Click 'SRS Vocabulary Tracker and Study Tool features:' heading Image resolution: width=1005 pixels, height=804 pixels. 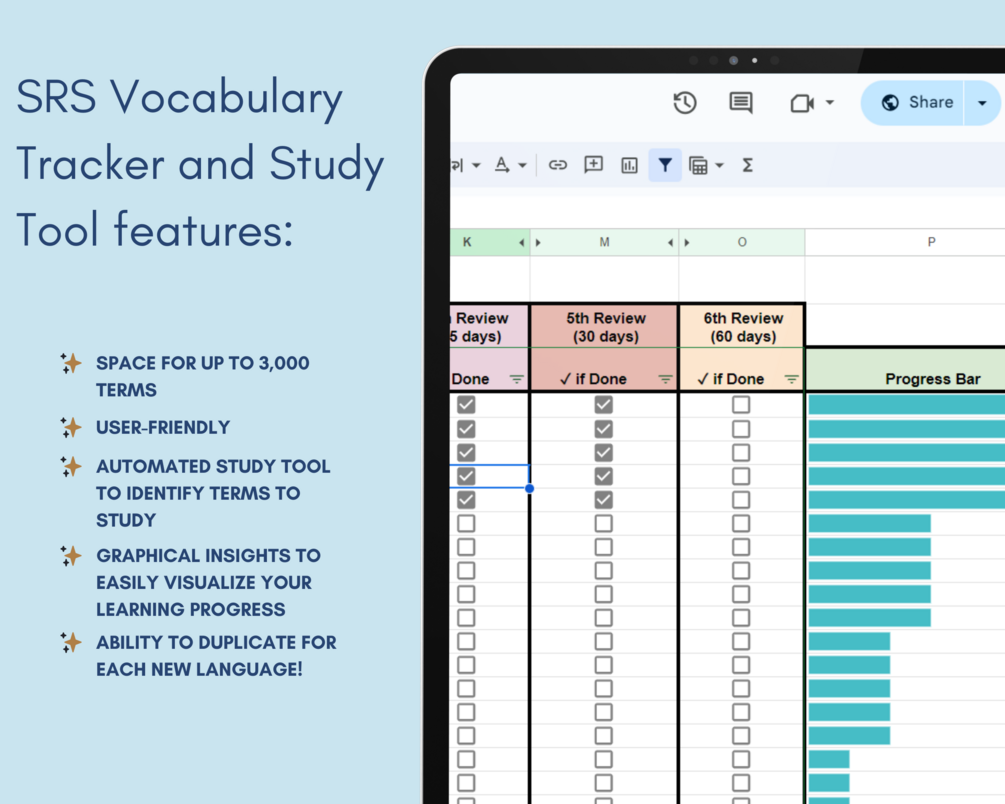pos(200,163)
